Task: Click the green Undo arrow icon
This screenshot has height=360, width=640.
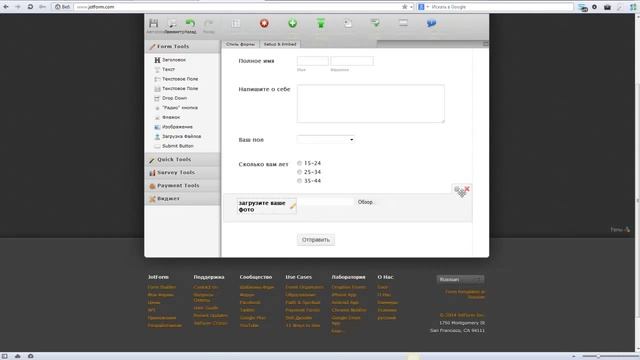Action: coord(190,23)
